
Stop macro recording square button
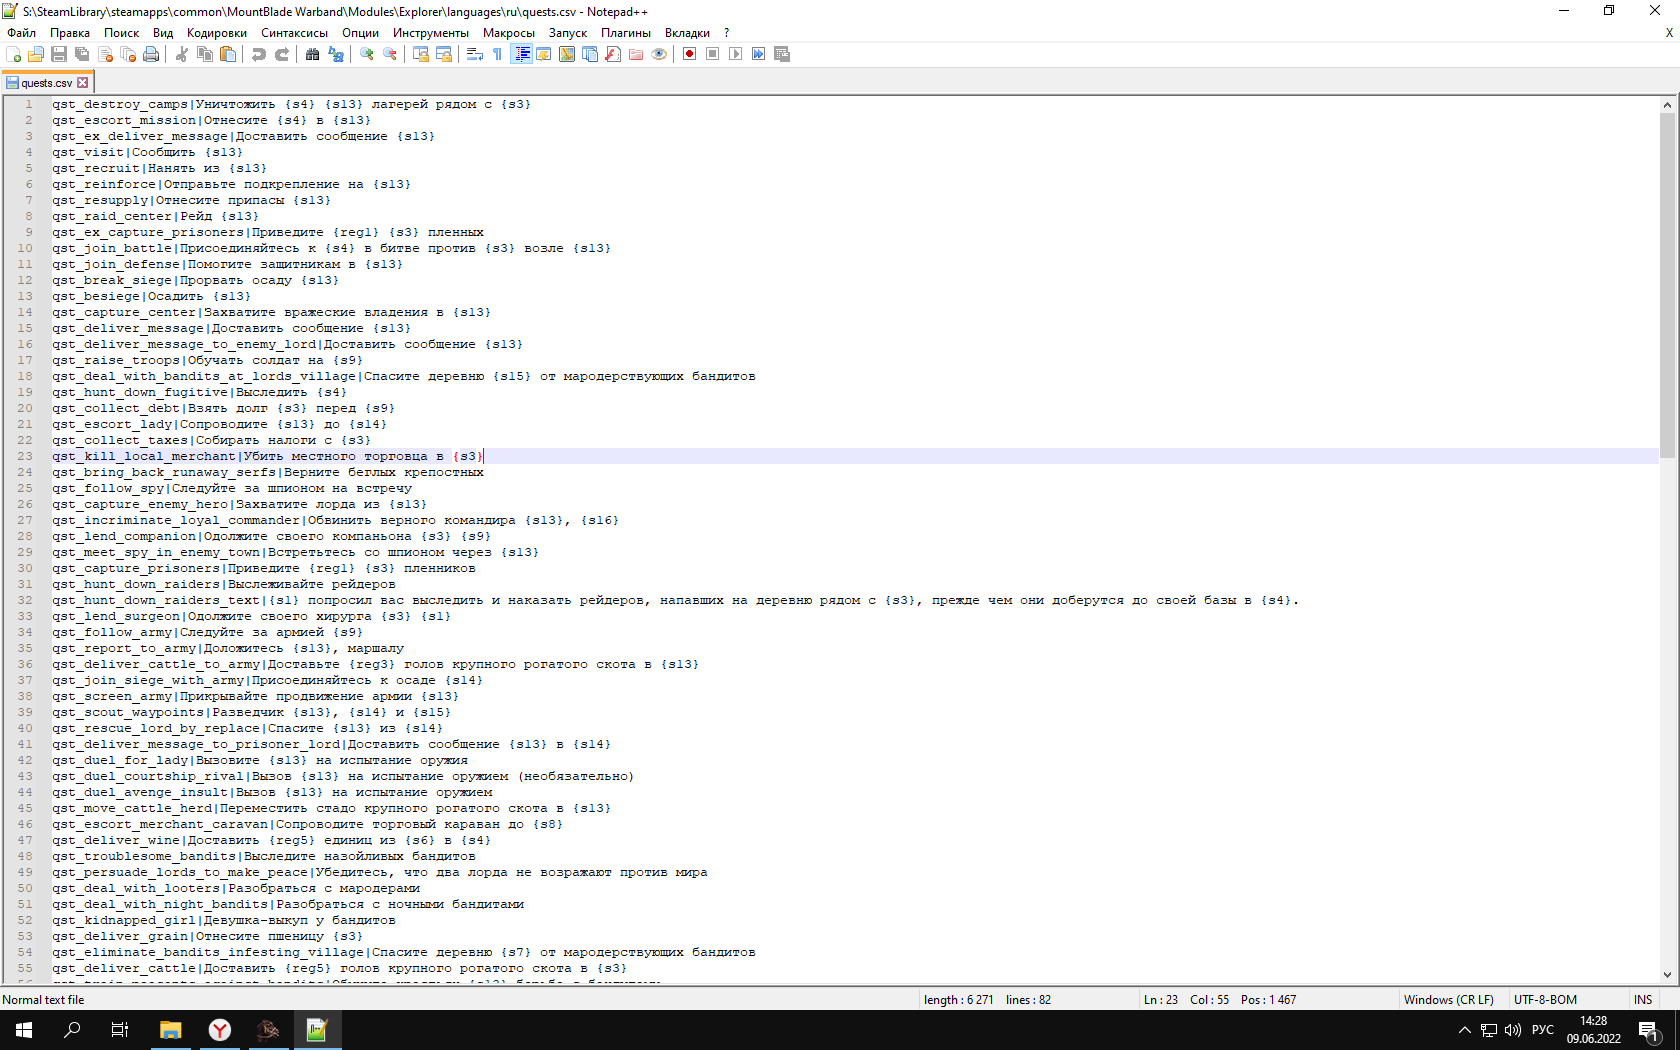(x=713, y=54)
